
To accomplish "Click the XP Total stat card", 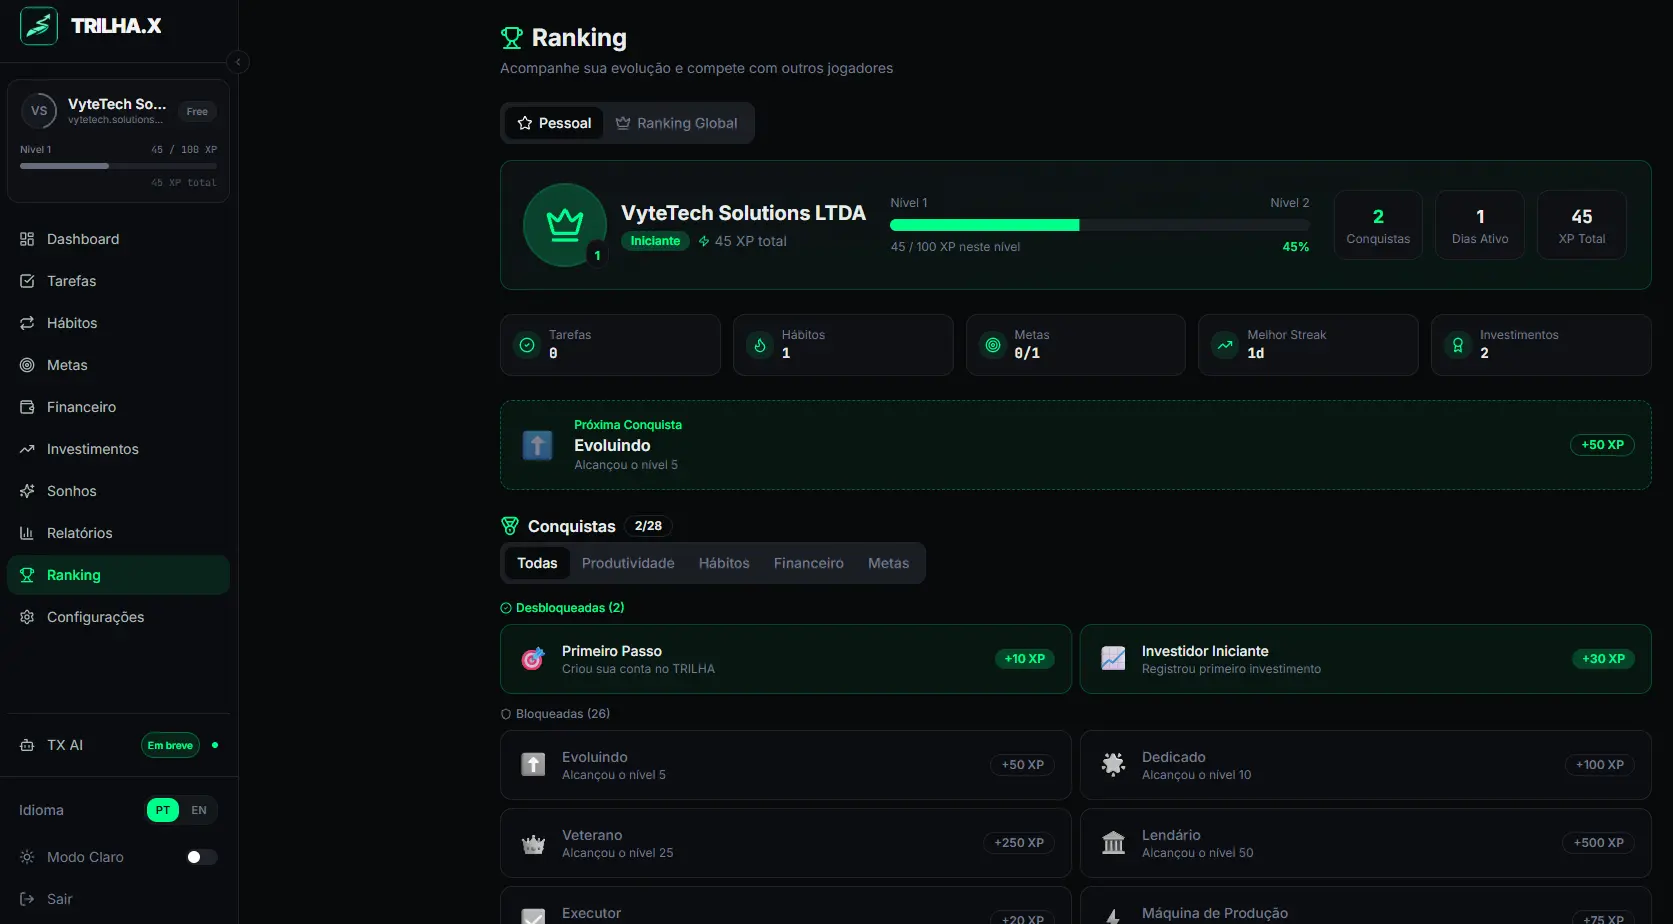I will pyautogui.click(x=1582, y=225).
